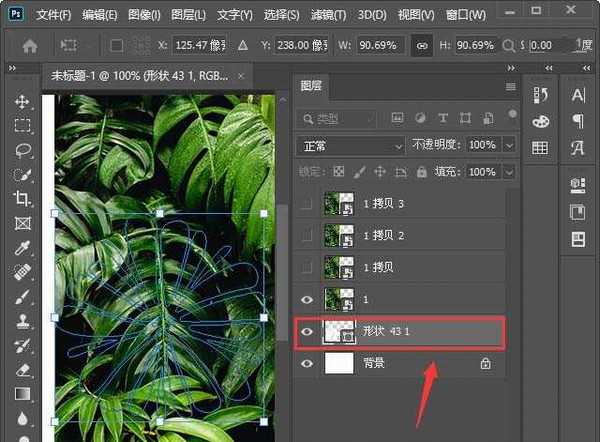This screenshot has width=600, height=442.
Task: Activate the Crop tool
Action: (22, 199)
